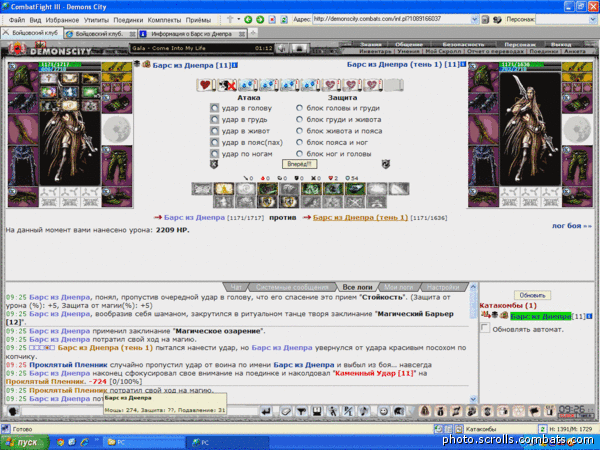Select defense блок ног и головы
This screenshot has height=450, width=600.
299,154
